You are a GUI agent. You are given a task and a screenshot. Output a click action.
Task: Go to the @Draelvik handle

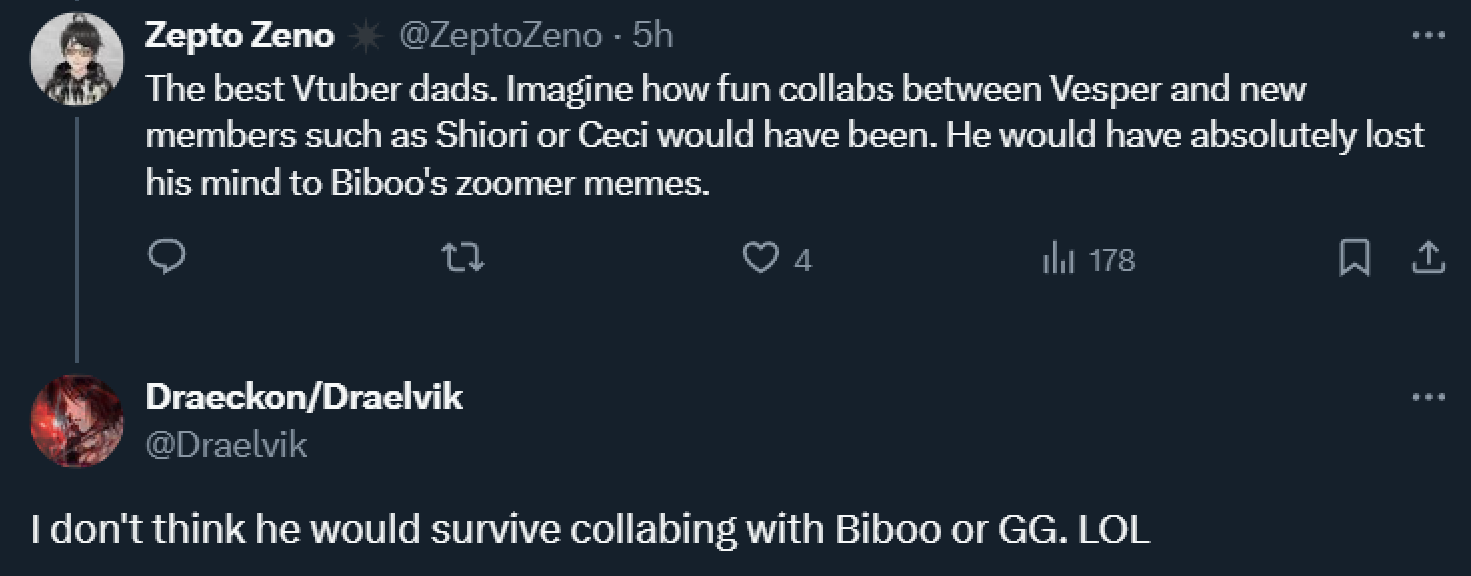click(227, 444)
